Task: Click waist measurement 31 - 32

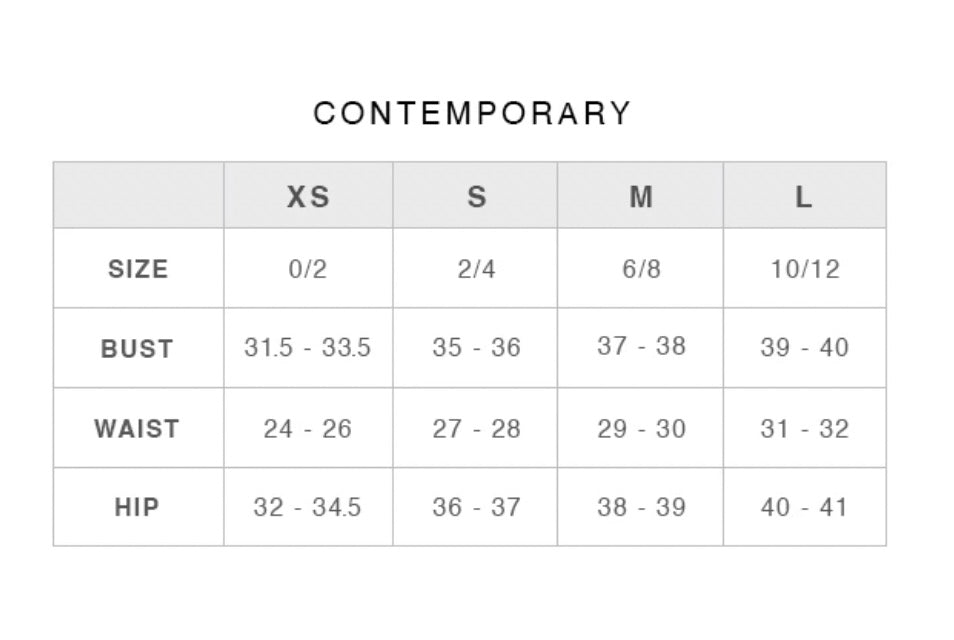Action: pyautogui.click(x=805, y=429)
